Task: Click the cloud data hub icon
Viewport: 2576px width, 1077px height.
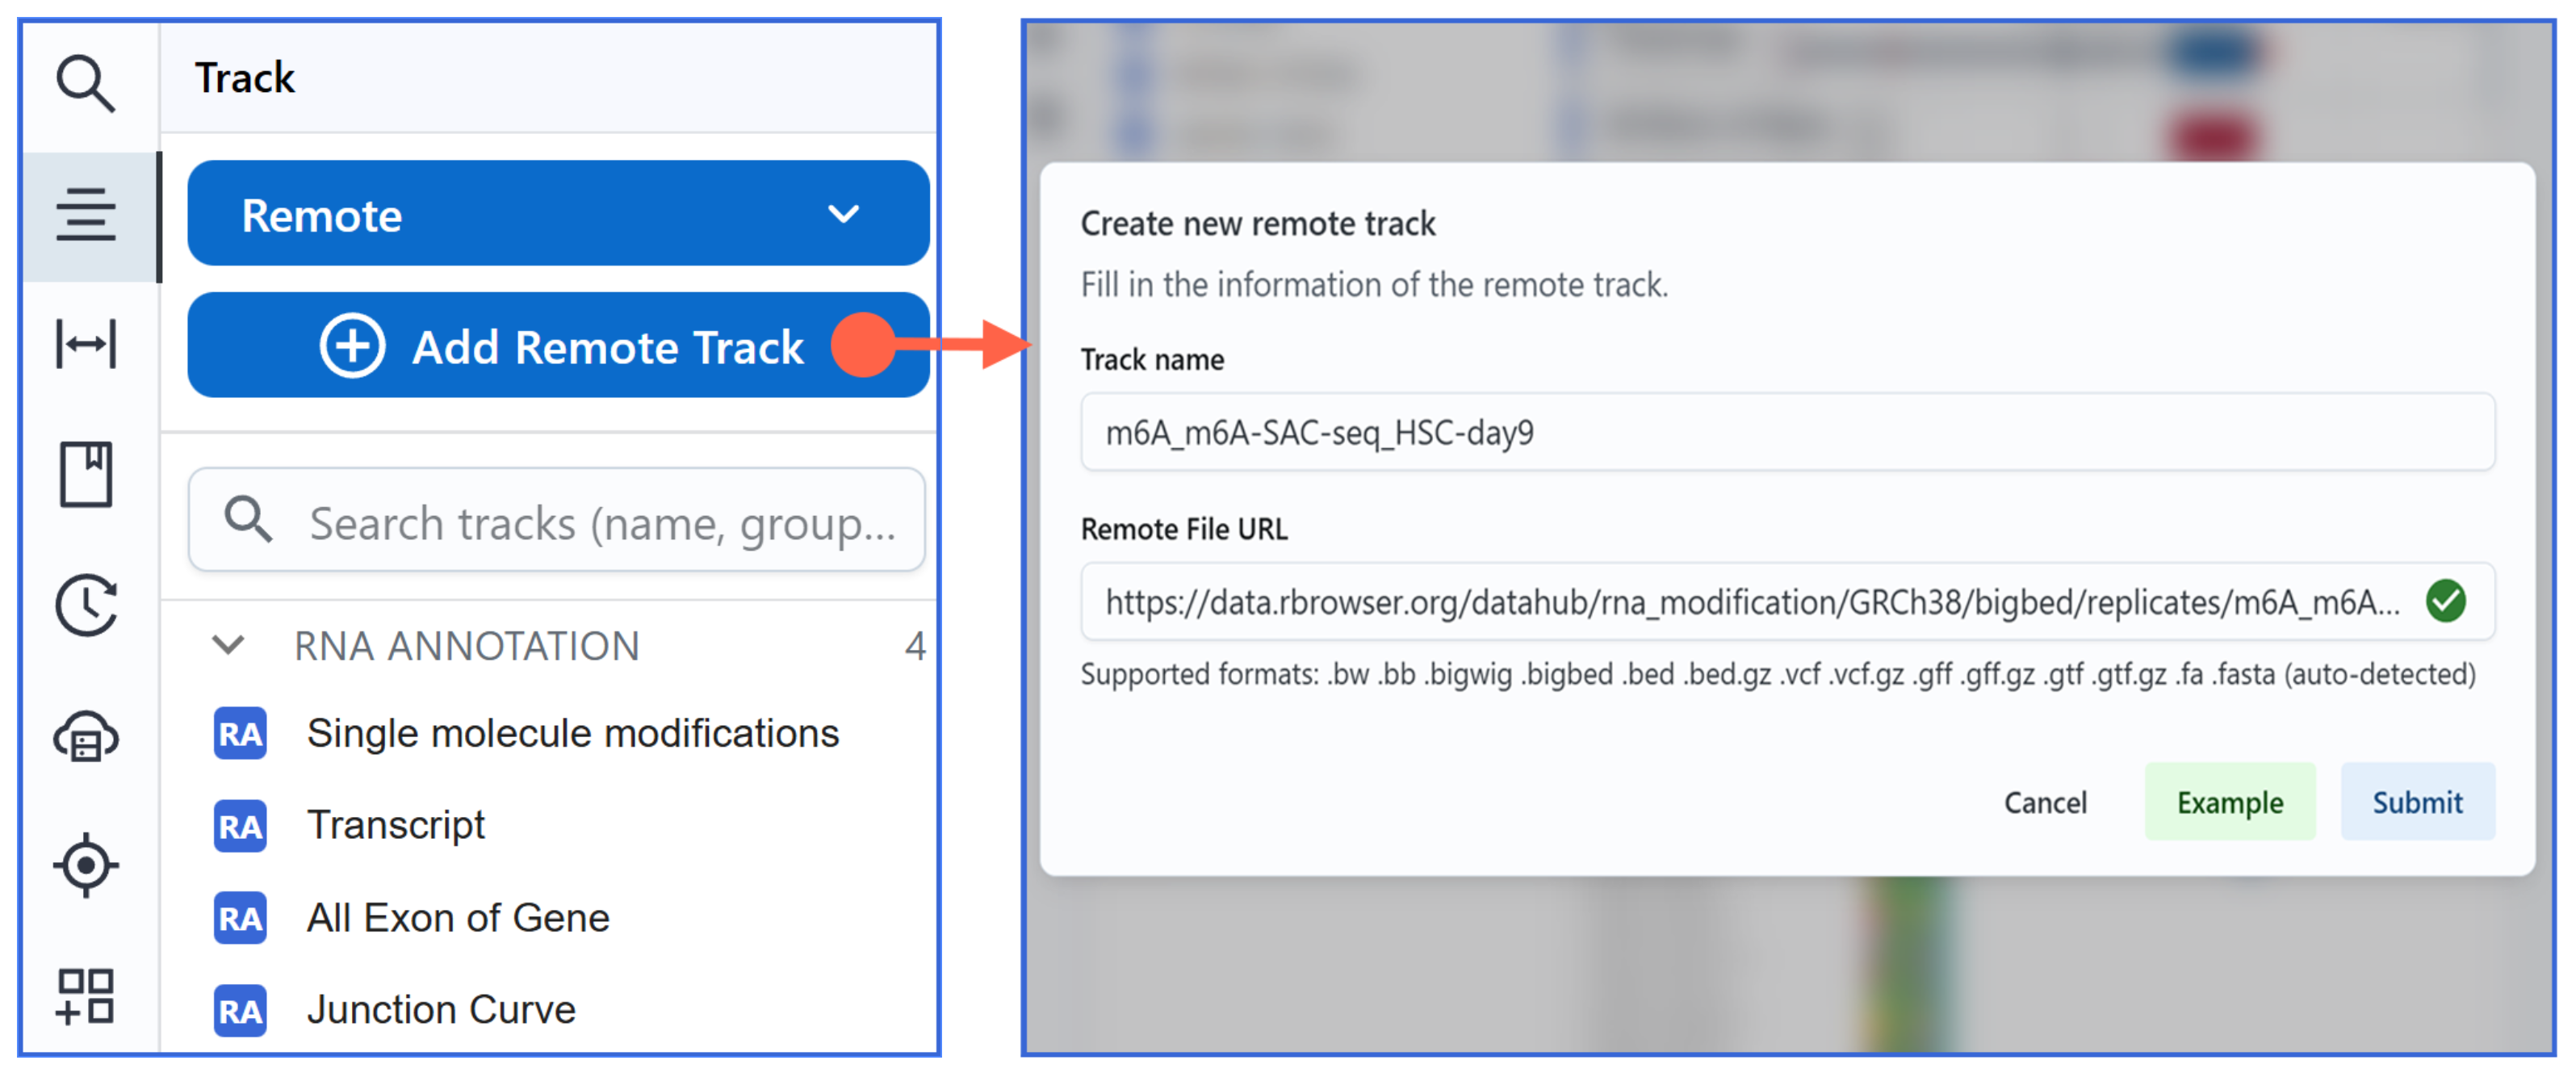Action: coord(85,737)
